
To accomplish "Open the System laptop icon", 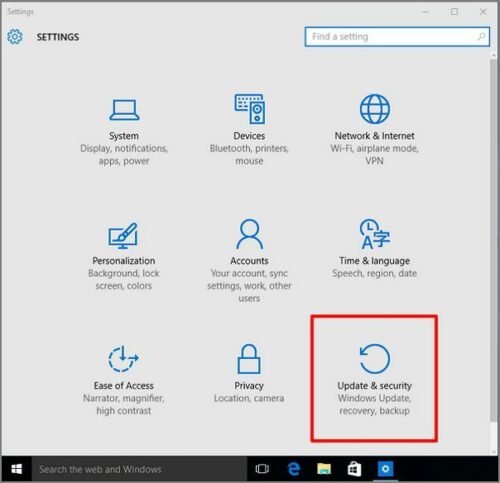I will [x=124, y=110].
